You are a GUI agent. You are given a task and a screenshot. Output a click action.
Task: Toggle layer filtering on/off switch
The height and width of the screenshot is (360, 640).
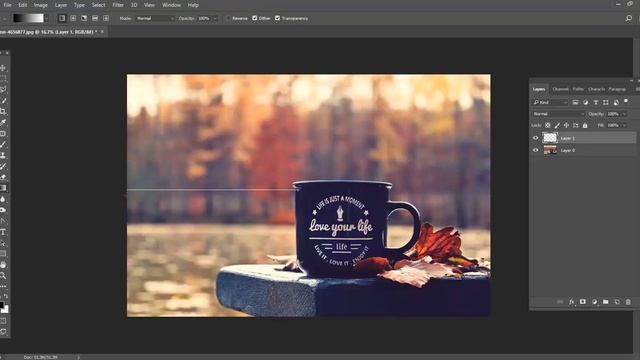click(x=626, y=101)
